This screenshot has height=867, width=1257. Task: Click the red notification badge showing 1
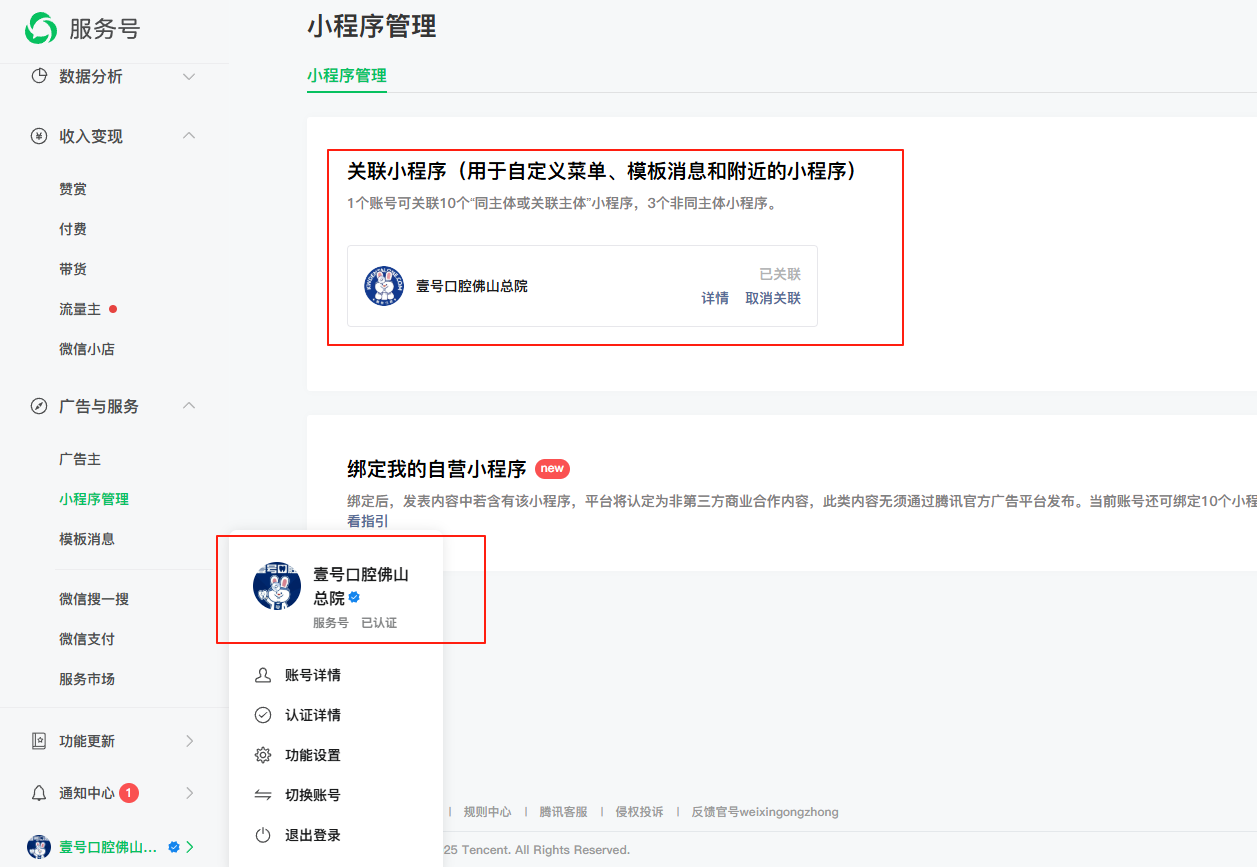point(129,793)
